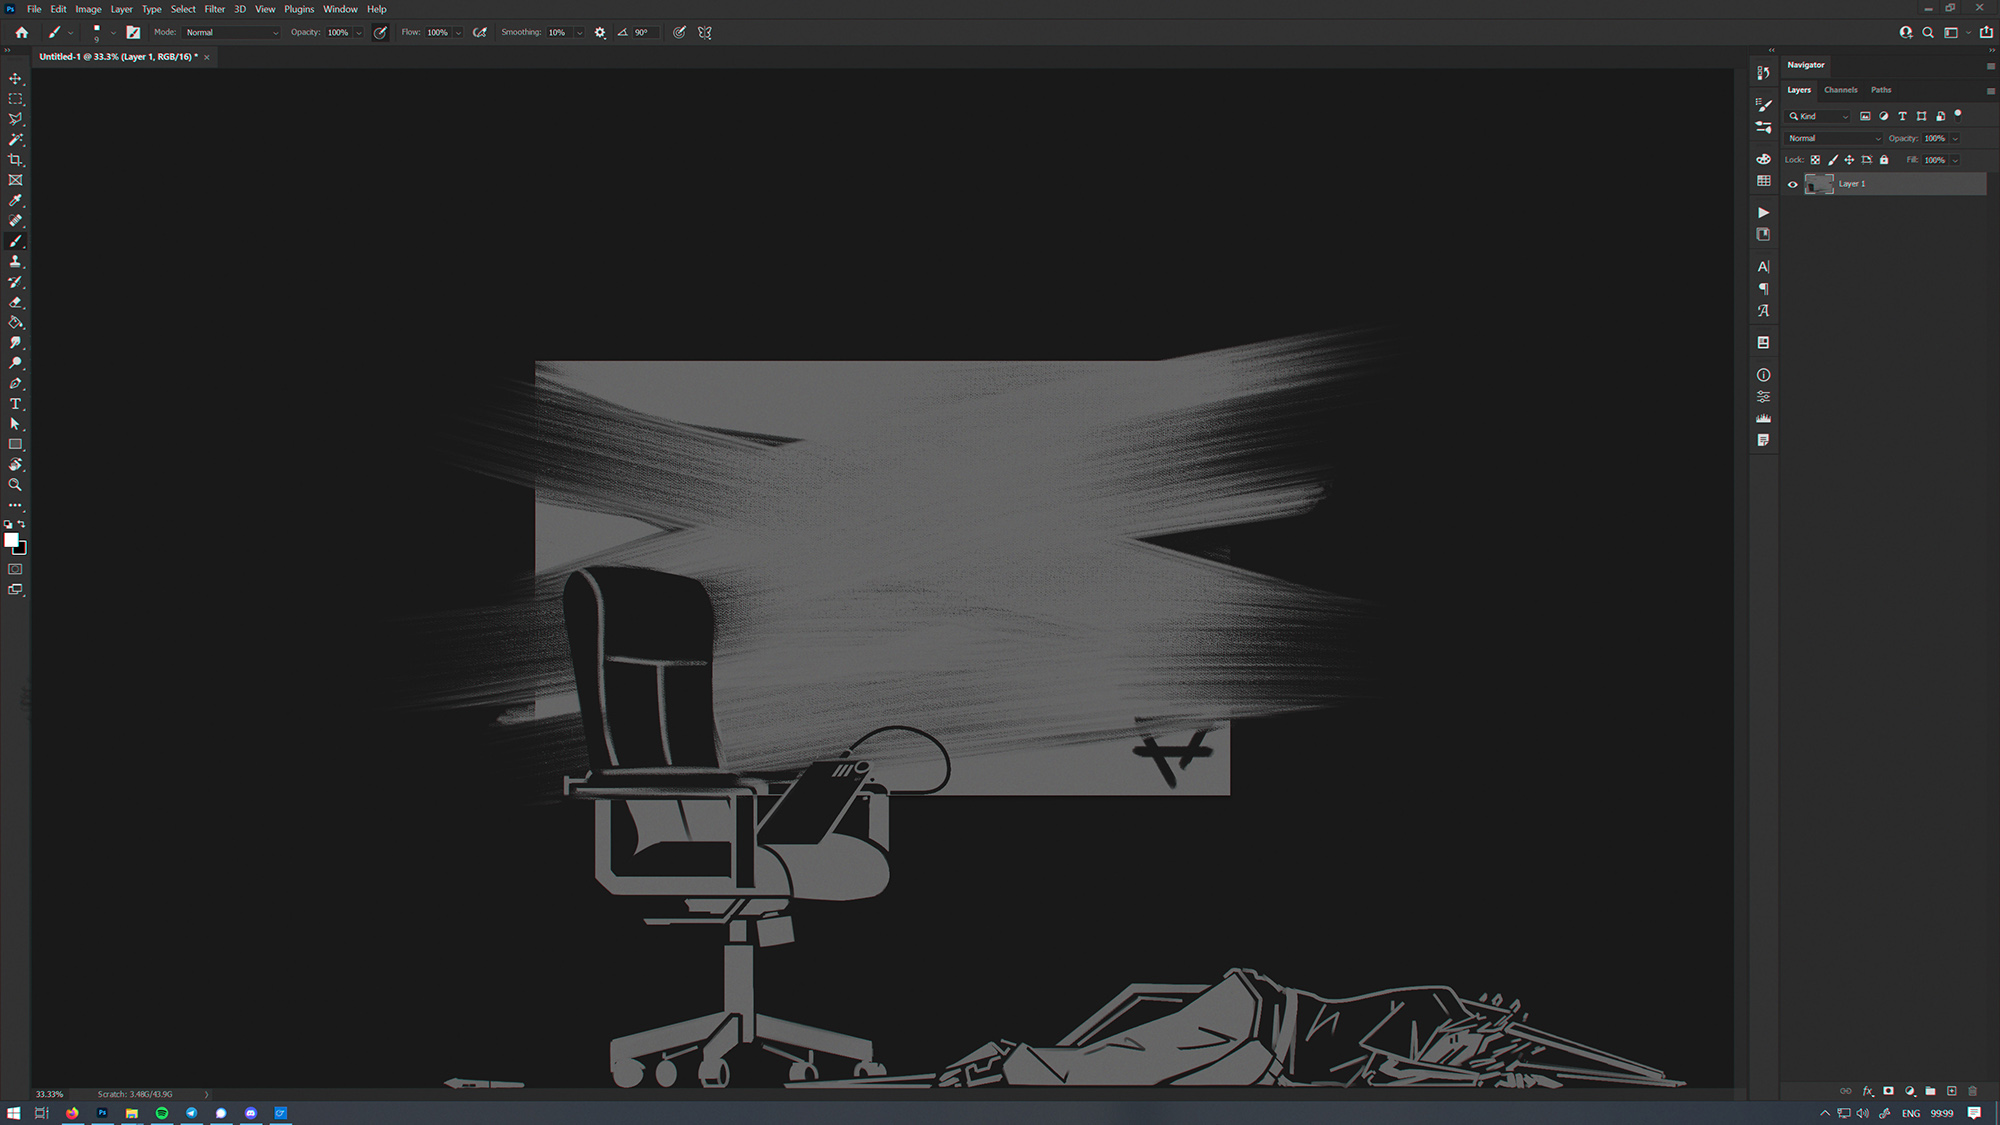This screenshot has height=1125, width=2000.
Task: Open smoothing options gear icon
Action: (x=600, y=32)
